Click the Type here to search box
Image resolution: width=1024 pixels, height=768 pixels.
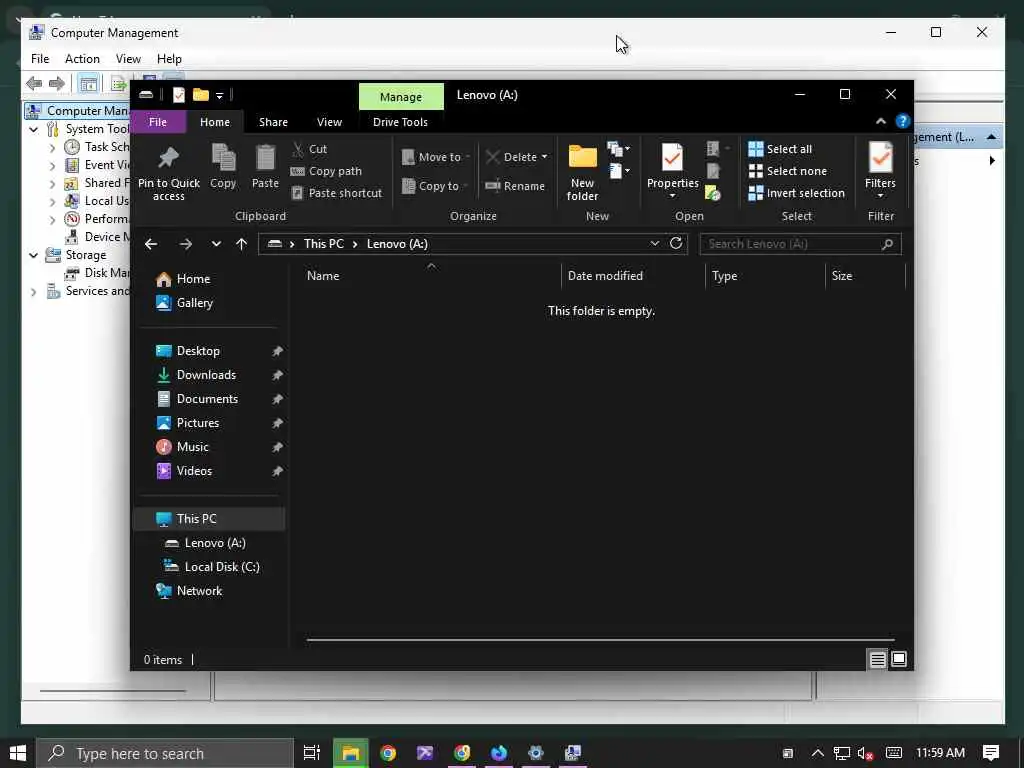[x=165, y=754]
